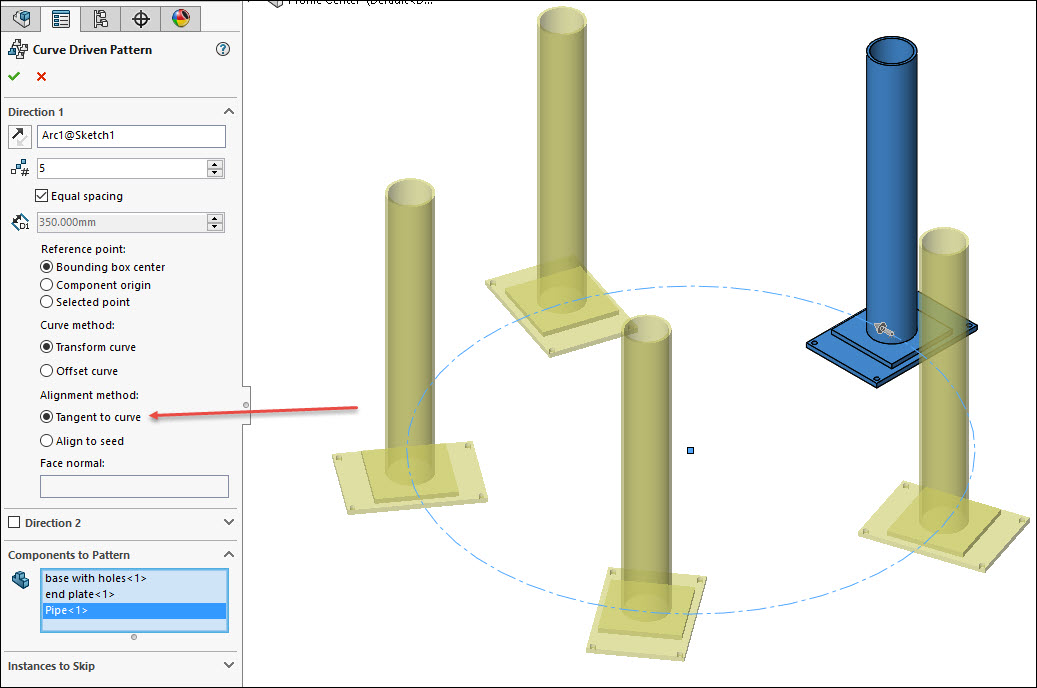Click the blue seed pipe component
Screen dimensions: 1037x688
892,192
